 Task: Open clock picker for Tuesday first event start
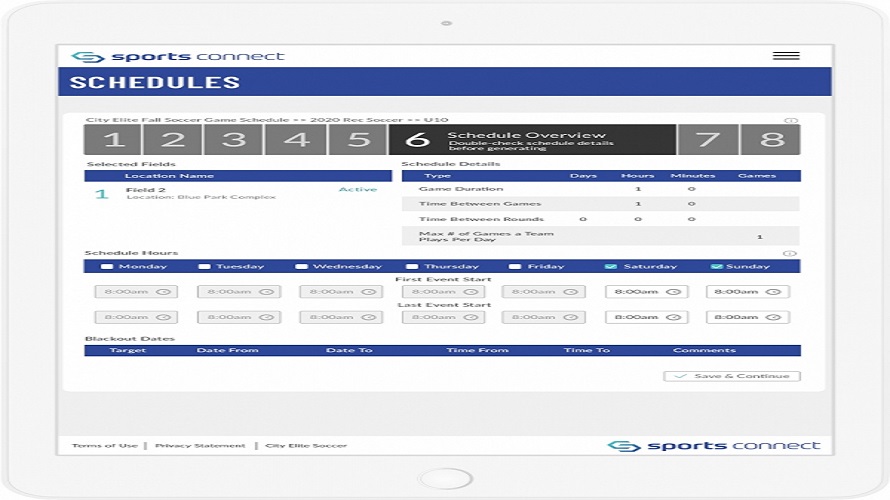(266, 292)
